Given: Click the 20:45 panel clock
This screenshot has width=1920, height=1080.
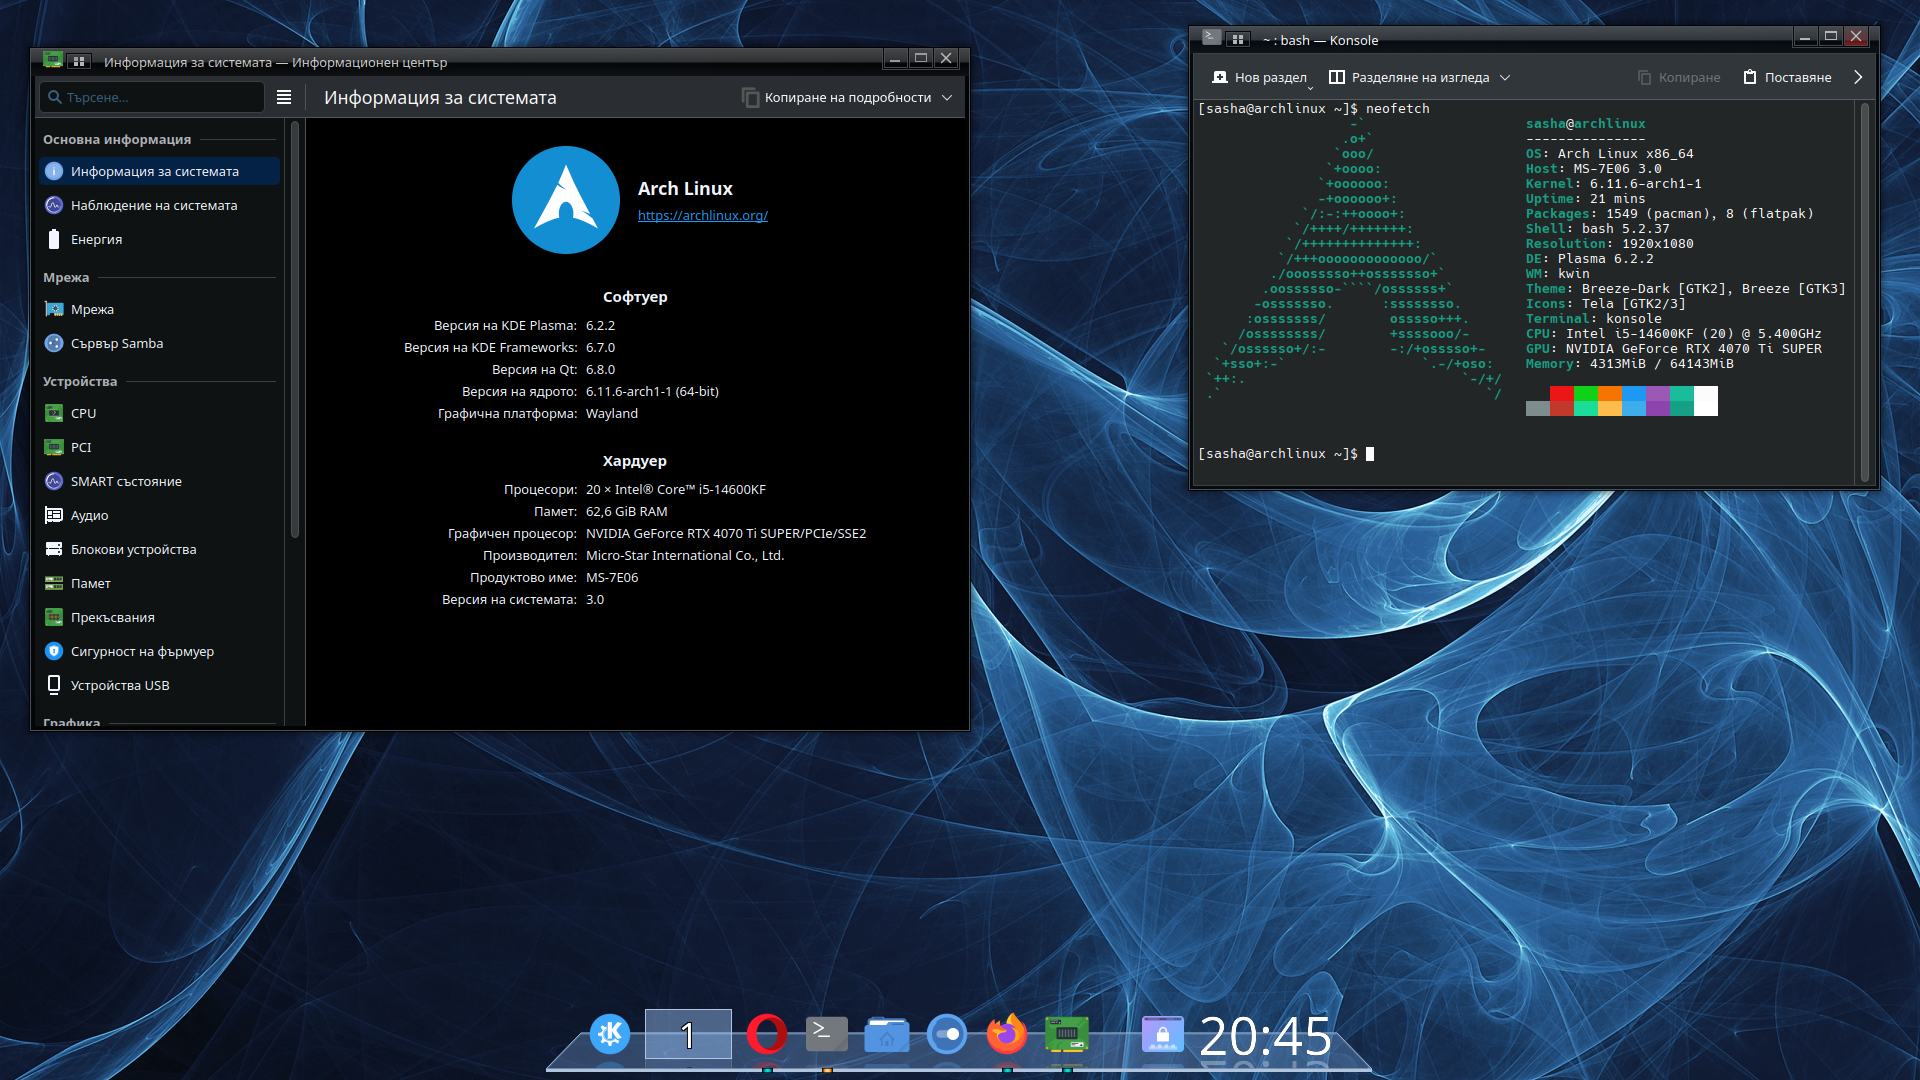Looking at the screenshot, I should pyautogui.click(x=1265, y=1036).
